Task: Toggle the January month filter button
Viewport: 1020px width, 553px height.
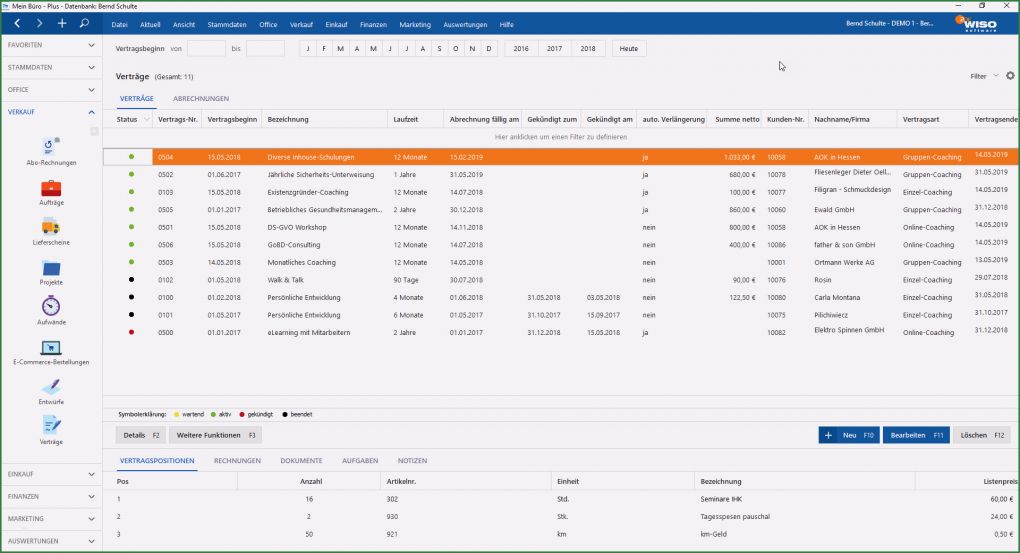Action: (308, 48)
